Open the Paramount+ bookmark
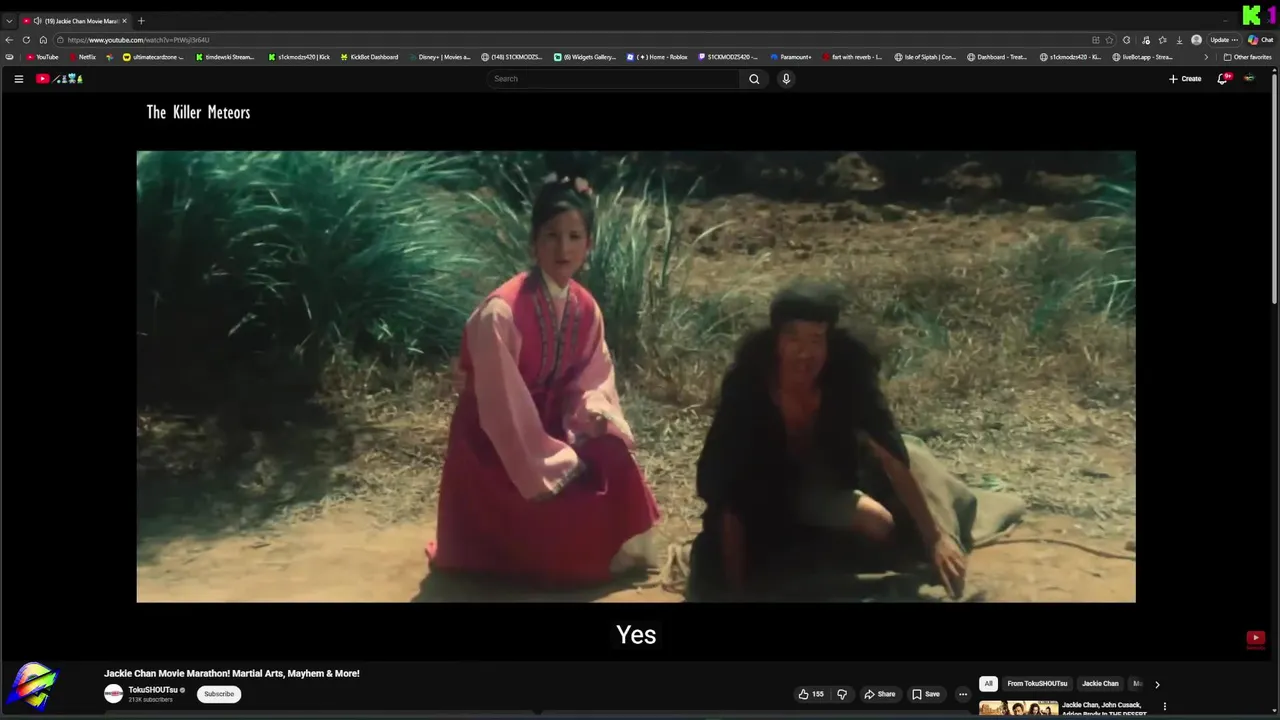Screen dimensions: 1280x720 (x=791, y=57)
